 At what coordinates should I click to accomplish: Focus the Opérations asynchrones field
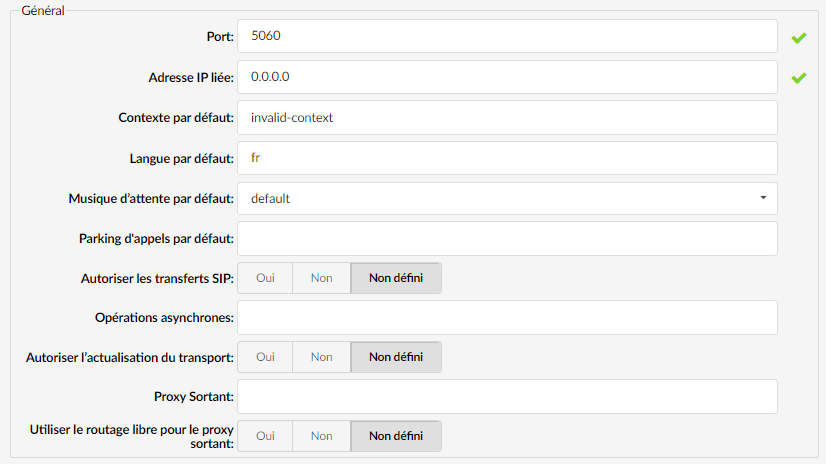[507, 318]
